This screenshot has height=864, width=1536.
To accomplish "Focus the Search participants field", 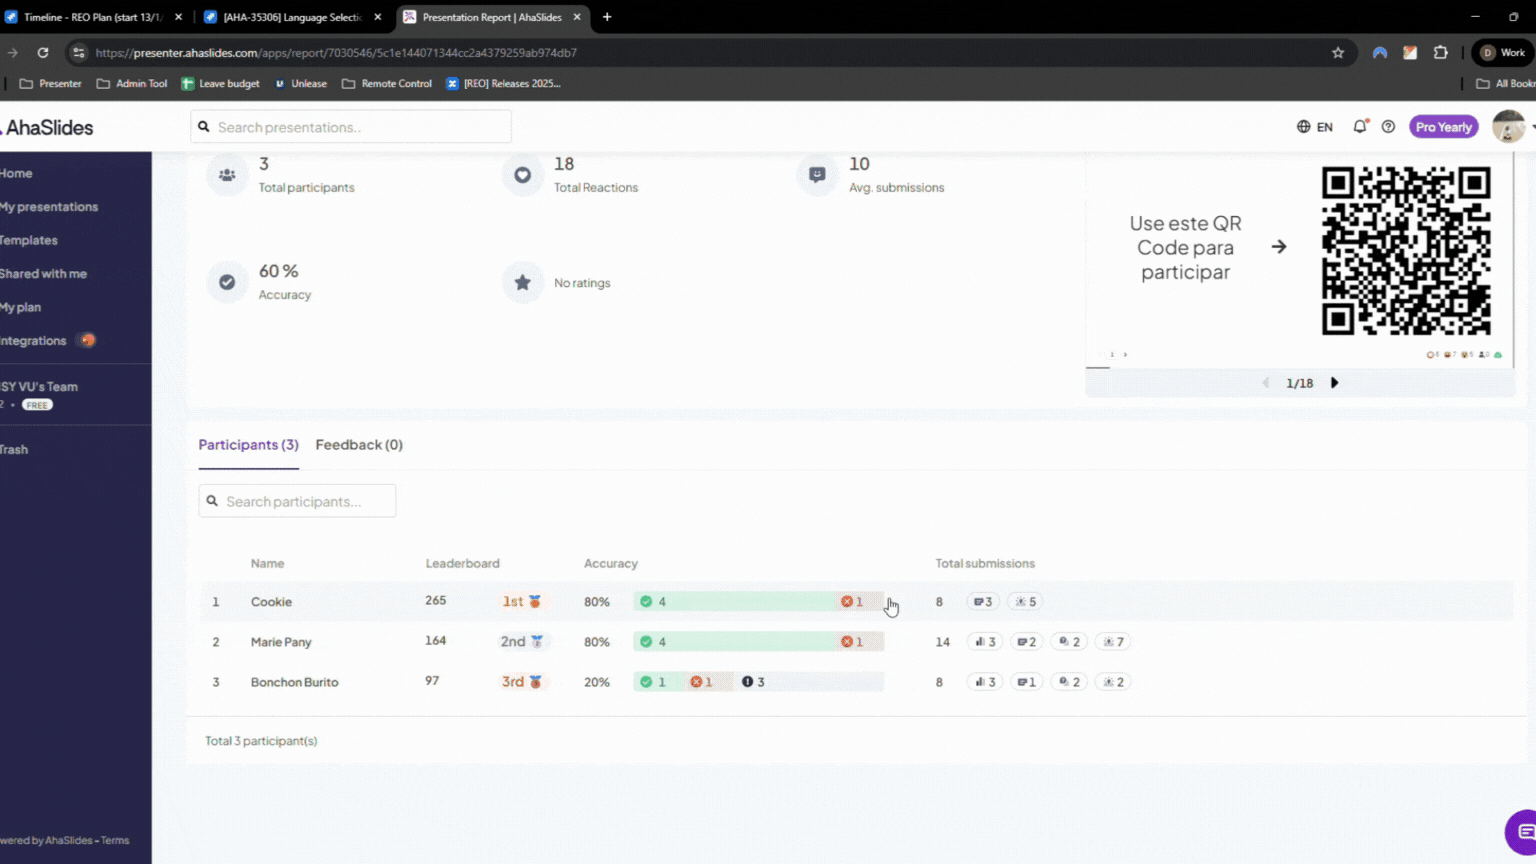I will 297,501.
